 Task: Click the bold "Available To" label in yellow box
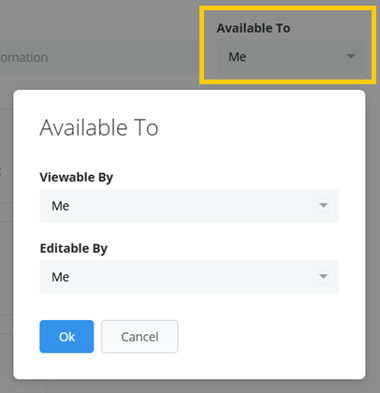click(253, 28)
